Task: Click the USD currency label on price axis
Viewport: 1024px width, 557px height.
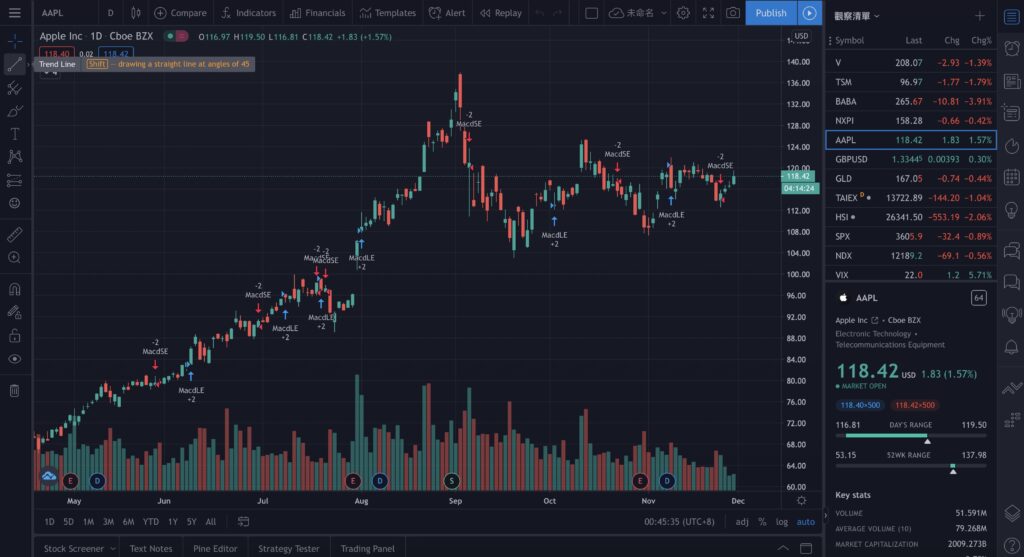Action: coord(801,37)
